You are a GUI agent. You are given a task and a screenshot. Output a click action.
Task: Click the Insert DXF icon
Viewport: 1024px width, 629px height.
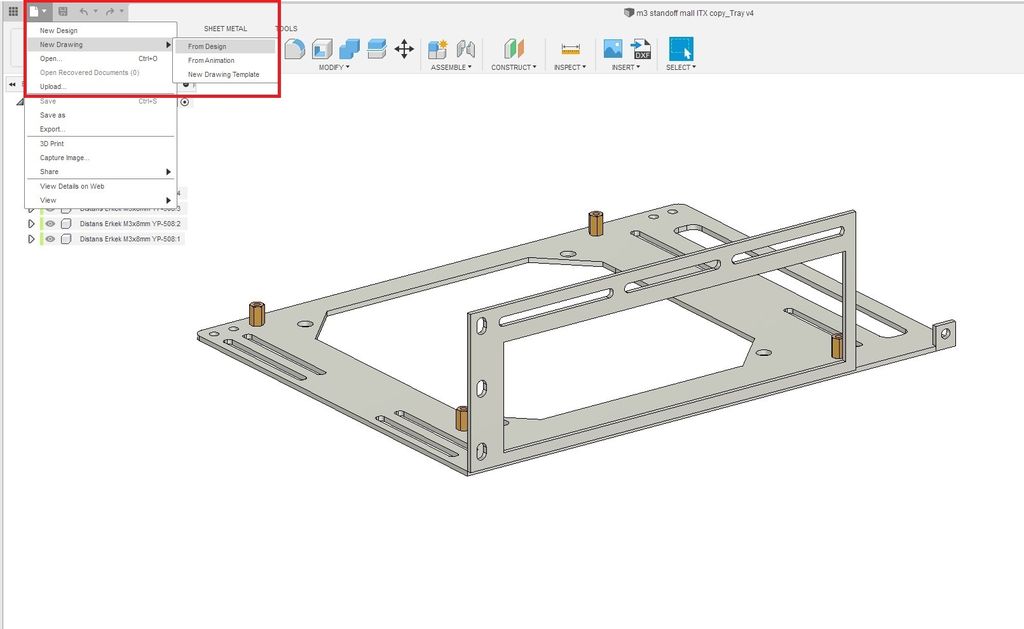pos(640,47)
